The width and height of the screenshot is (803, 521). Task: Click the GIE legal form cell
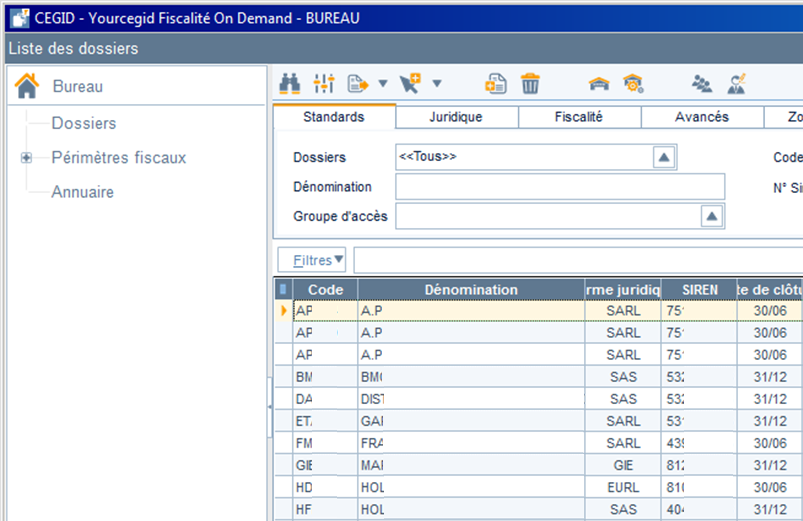click(623, 465)
